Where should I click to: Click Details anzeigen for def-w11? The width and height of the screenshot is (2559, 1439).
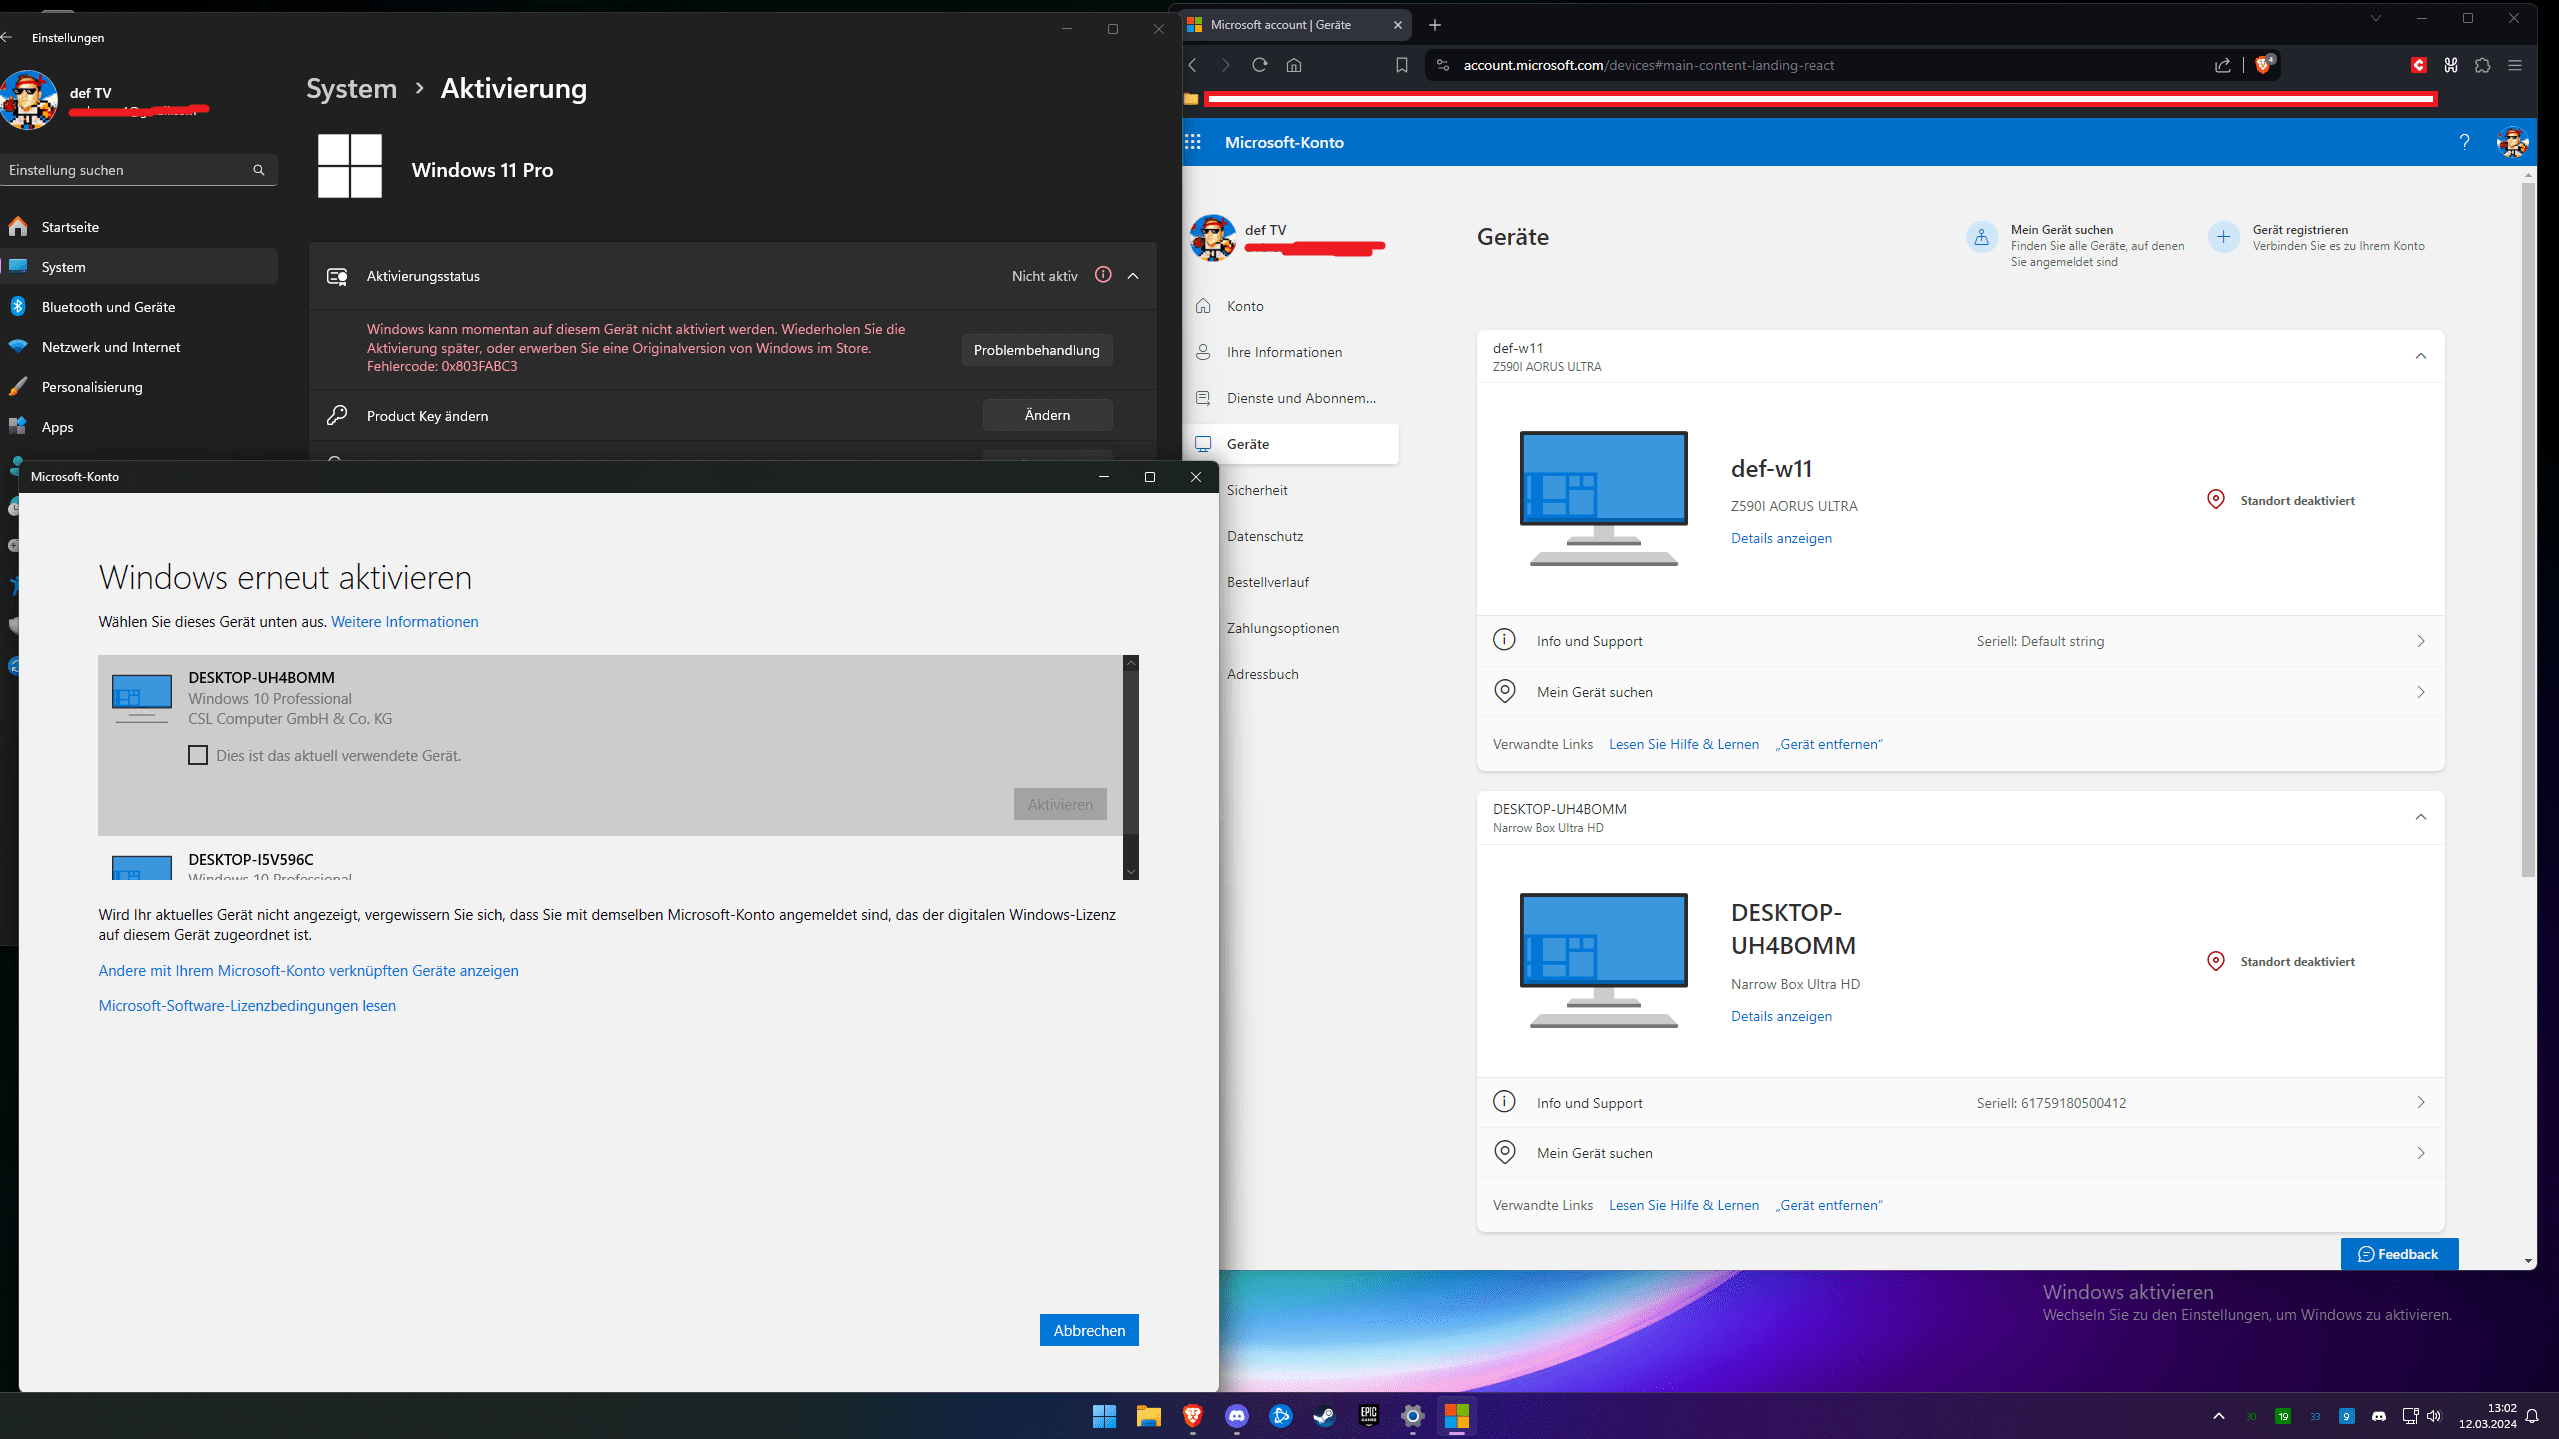click(1781, 538)
